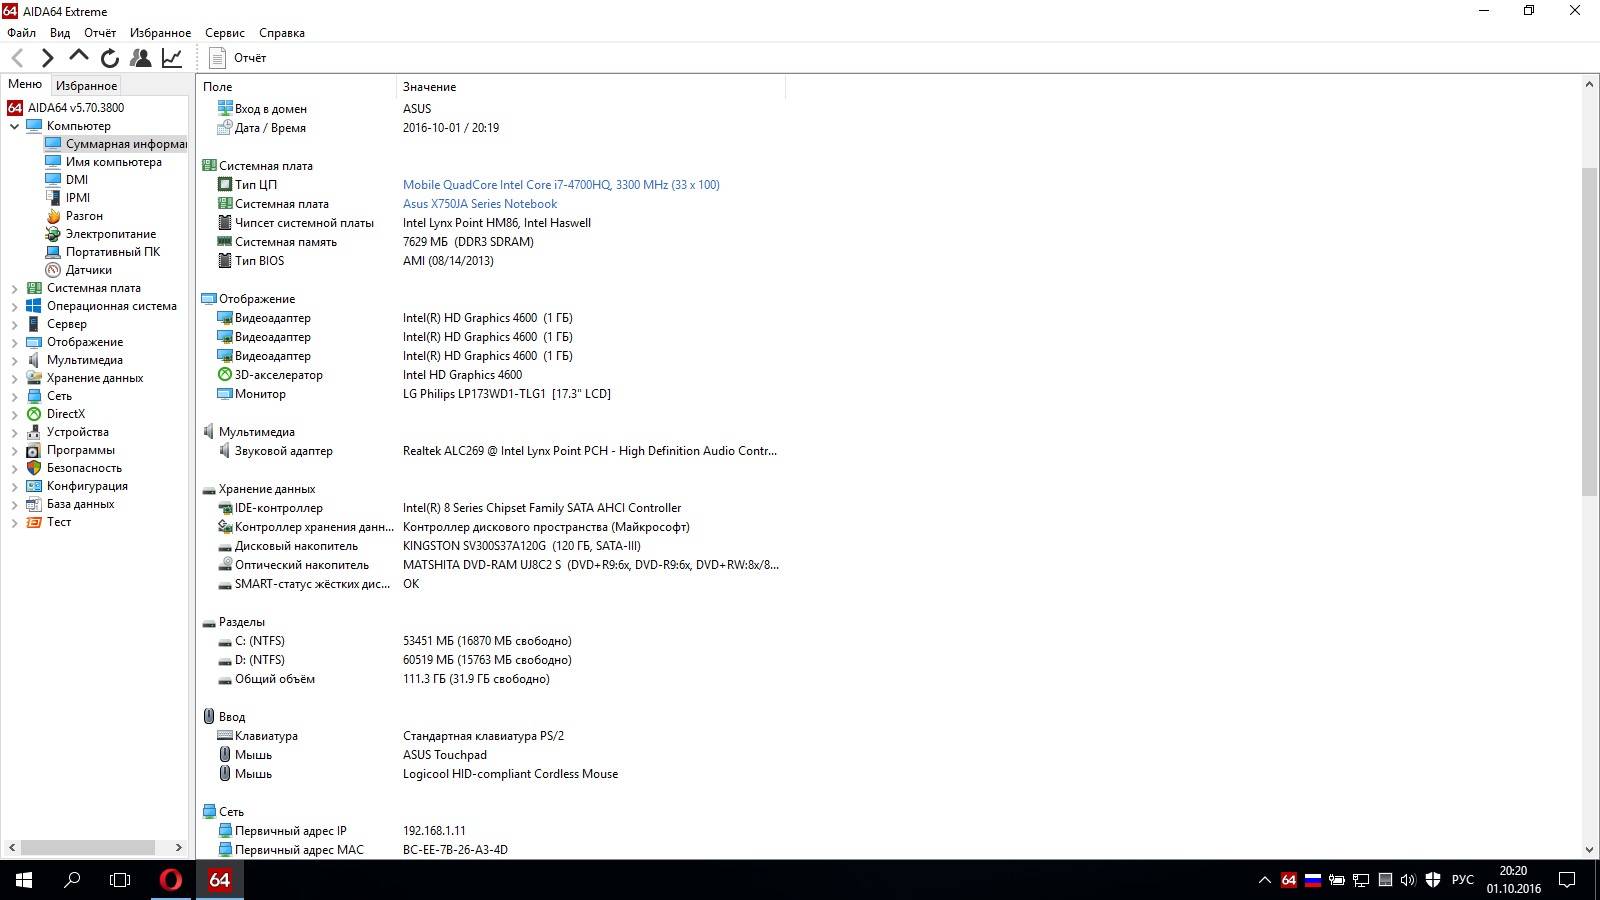Open Opera browser in the taskbar
Image resolution: width=1600 pixels, height=900 pixels.
coord(171,880)
